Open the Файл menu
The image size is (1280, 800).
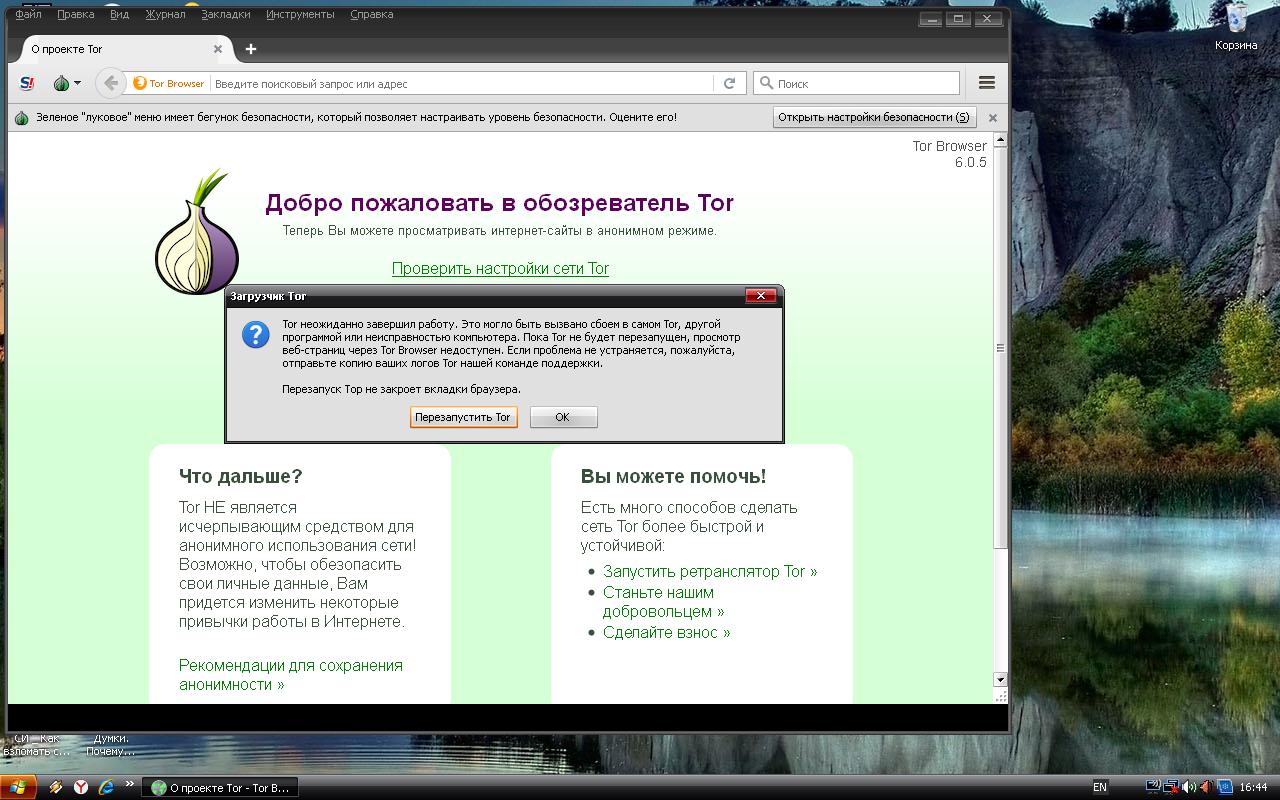(28, 14)
